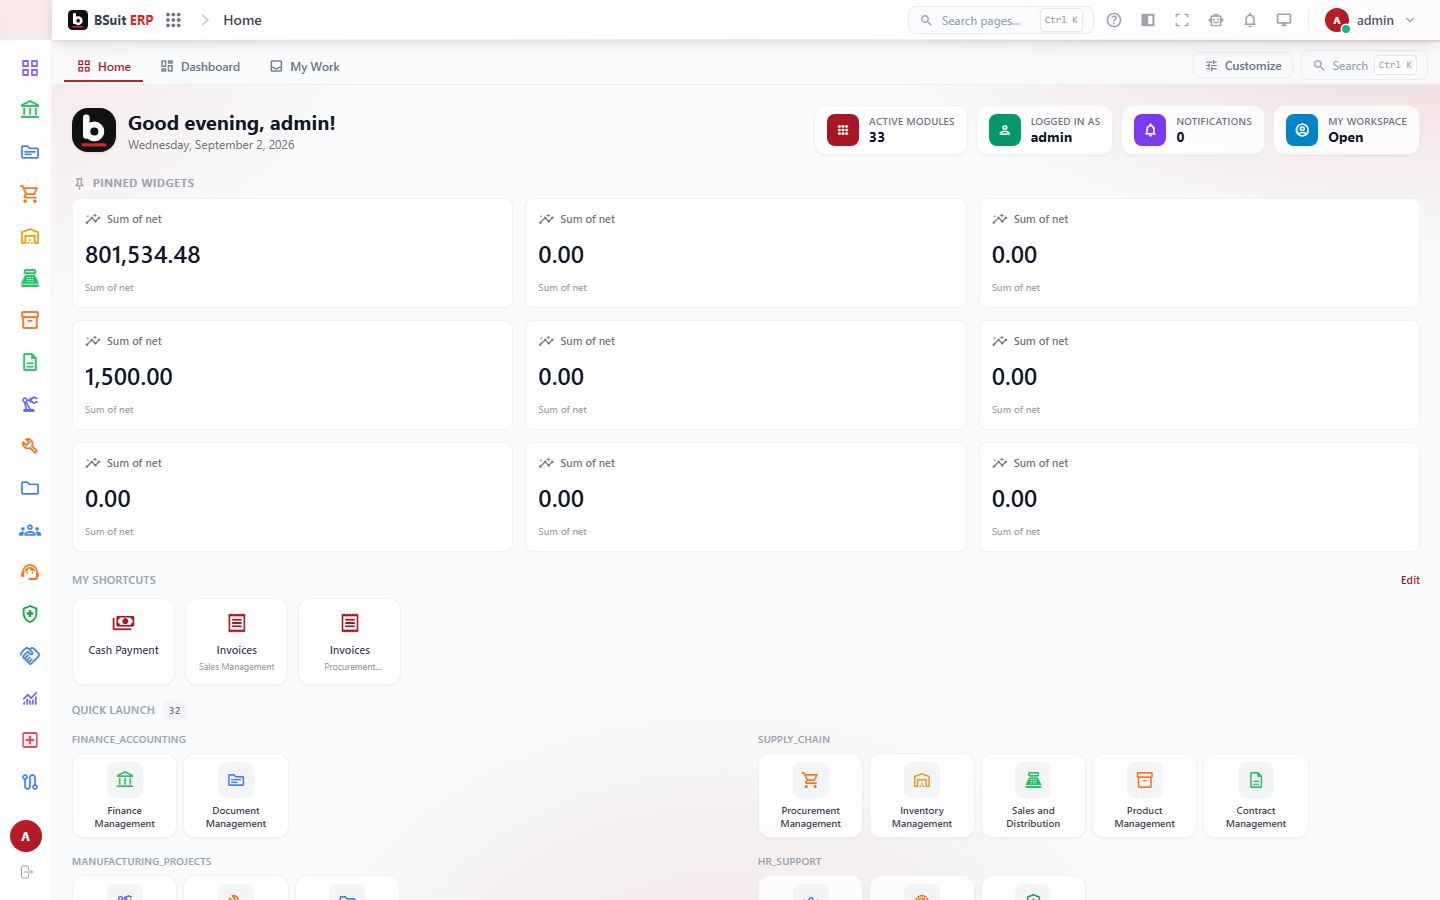Switch to the Dashboard tab
The height and width of the screenshot is (900, 1440).
[x=200, y=67]
